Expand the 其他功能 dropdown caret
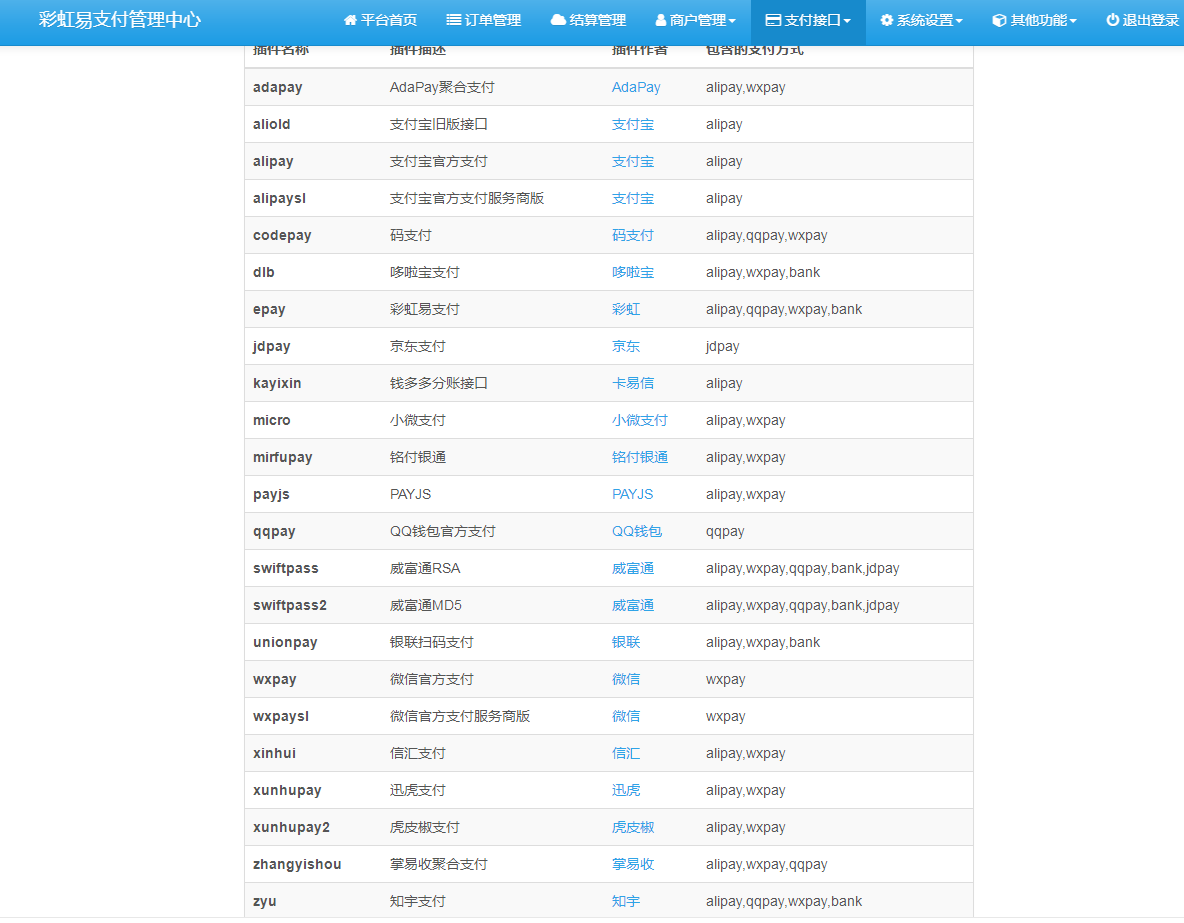 [1073, 21]
